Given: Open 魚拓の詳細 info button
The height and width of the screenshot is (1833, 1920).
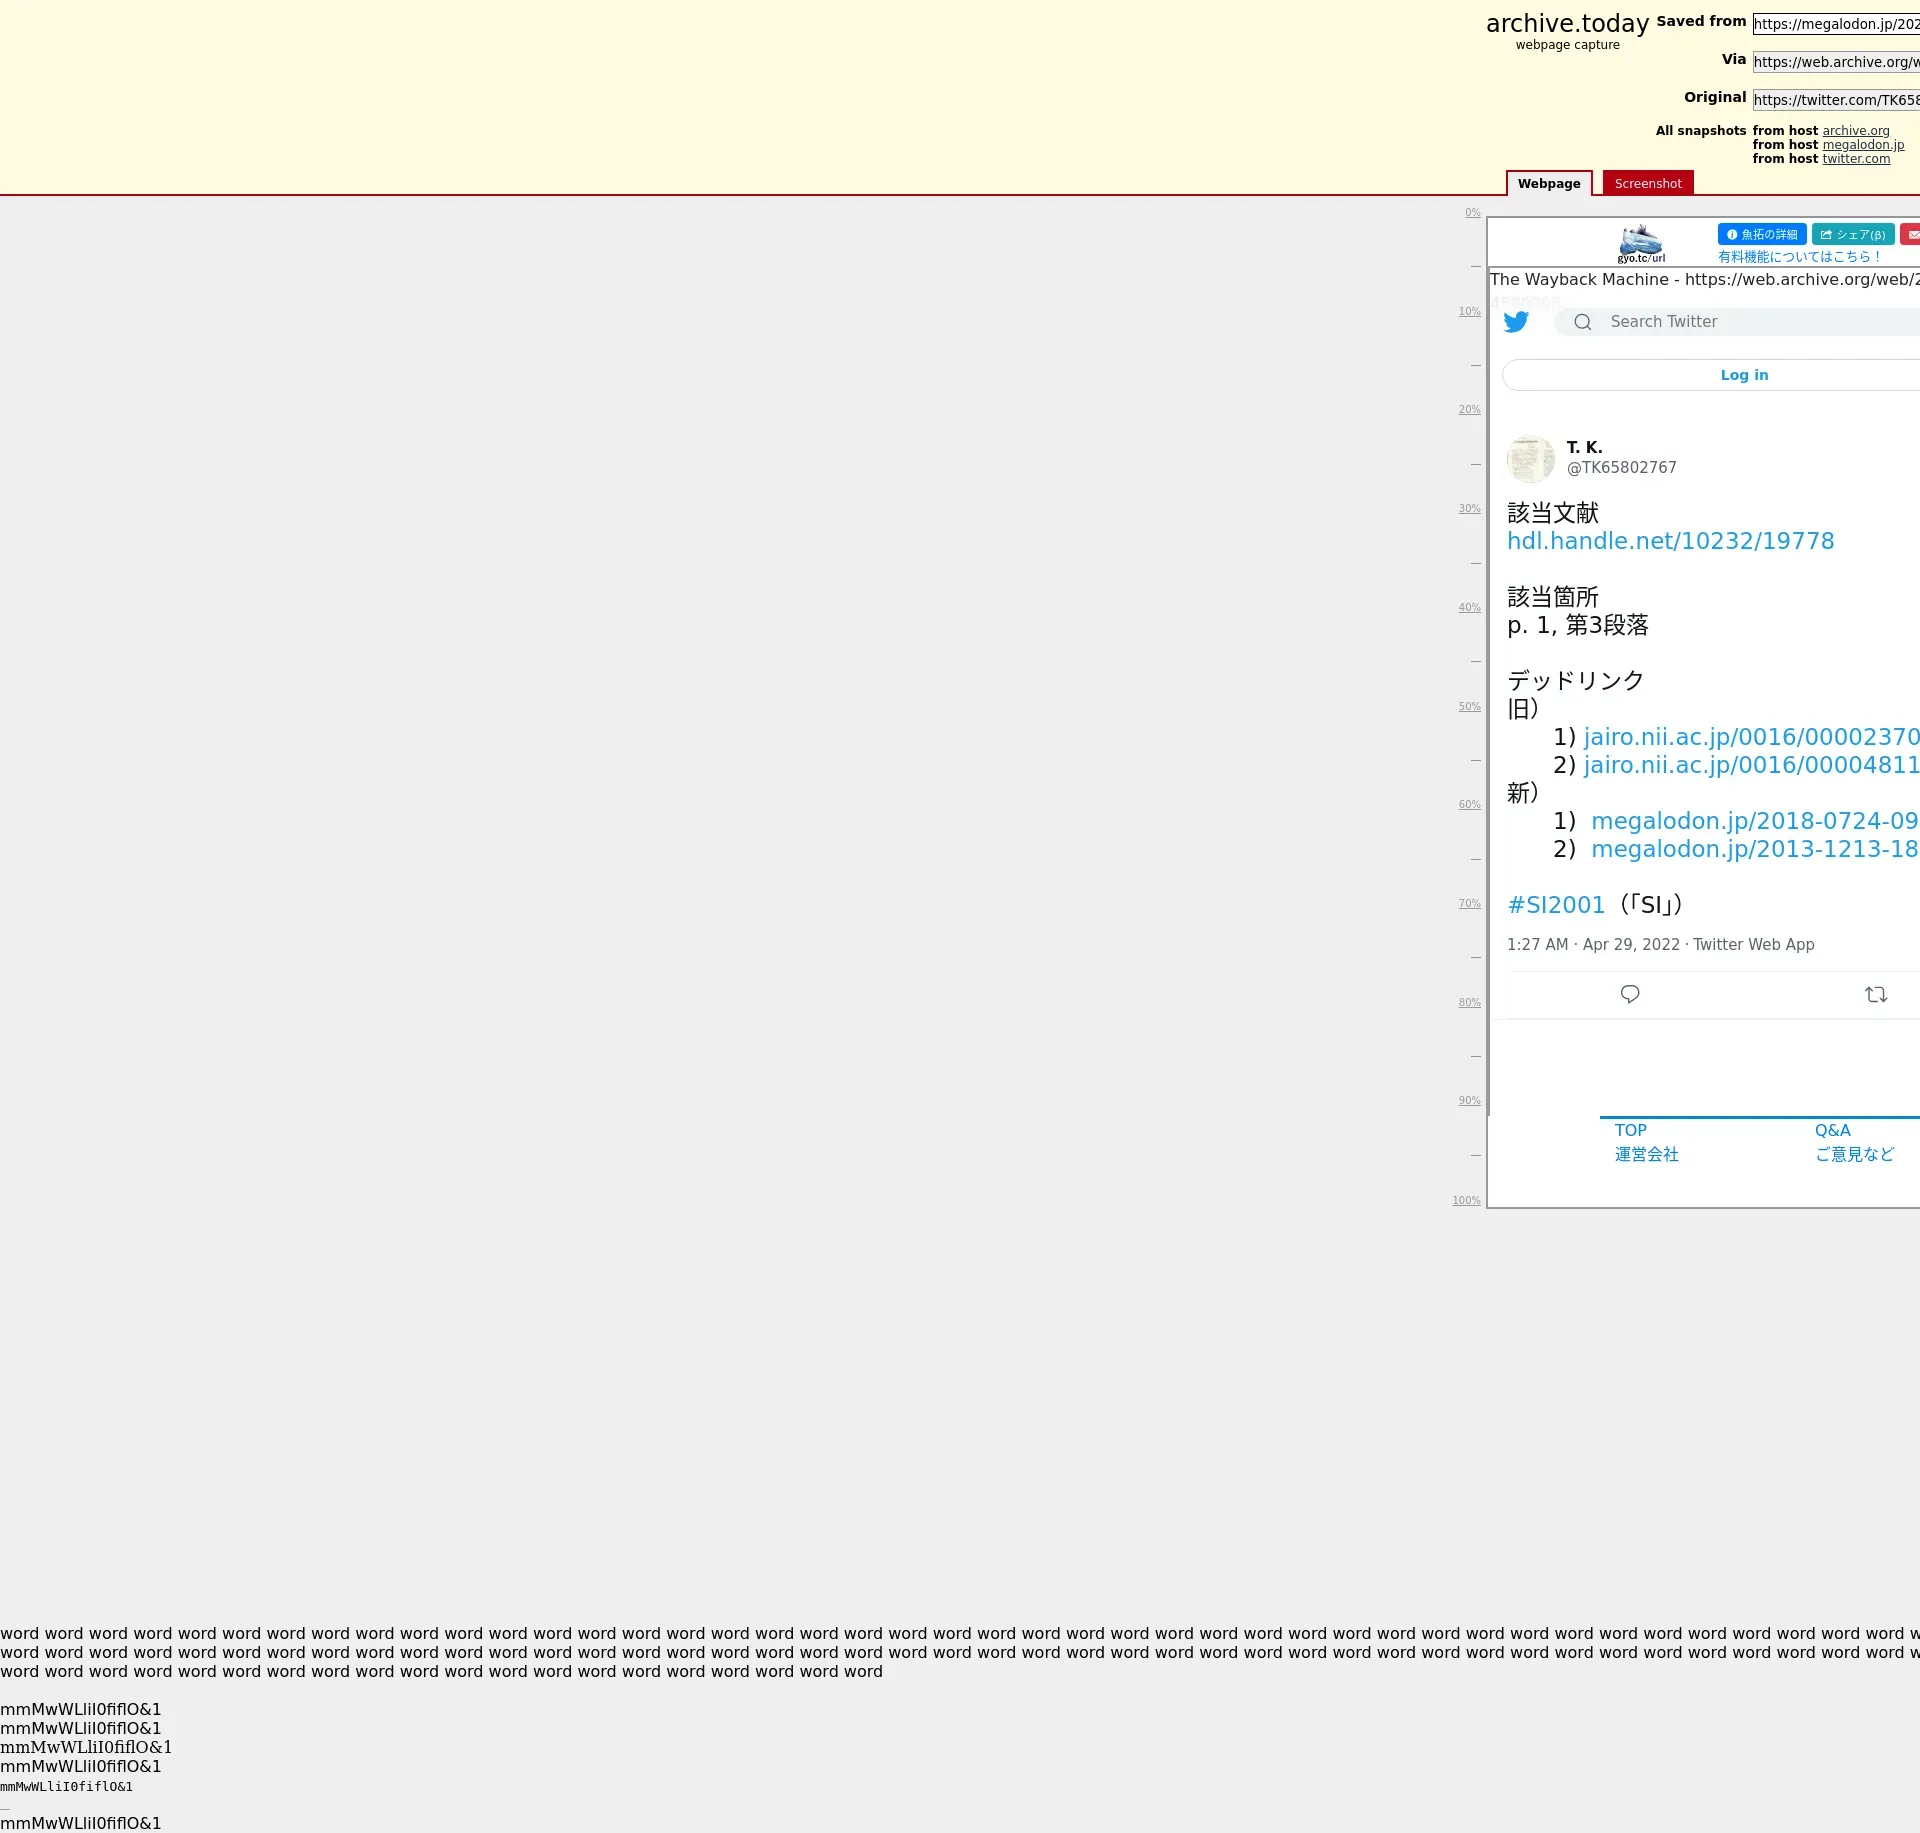Looking at the screenshot, I should click(x=1761, y=235).
